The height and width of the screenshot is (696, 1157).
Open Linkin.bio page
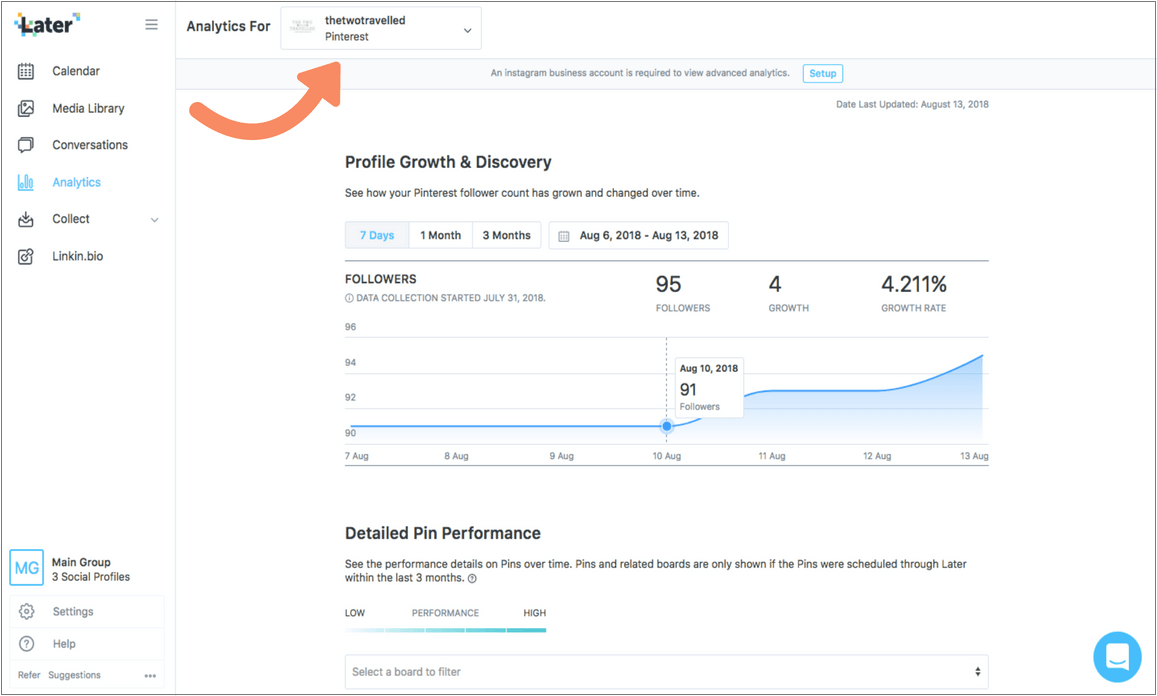click(77, 256)
